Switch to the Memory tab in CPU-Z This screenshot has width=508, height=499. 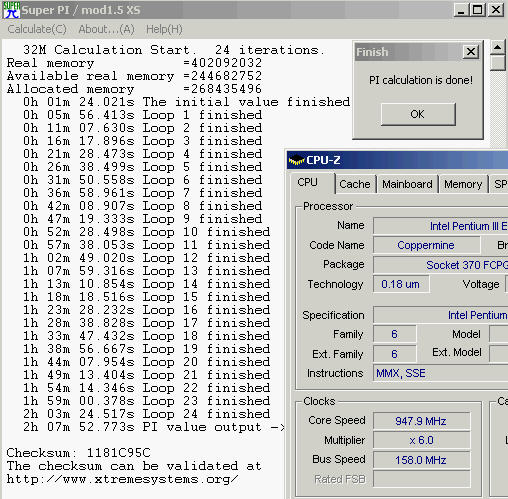click(463, 184)
